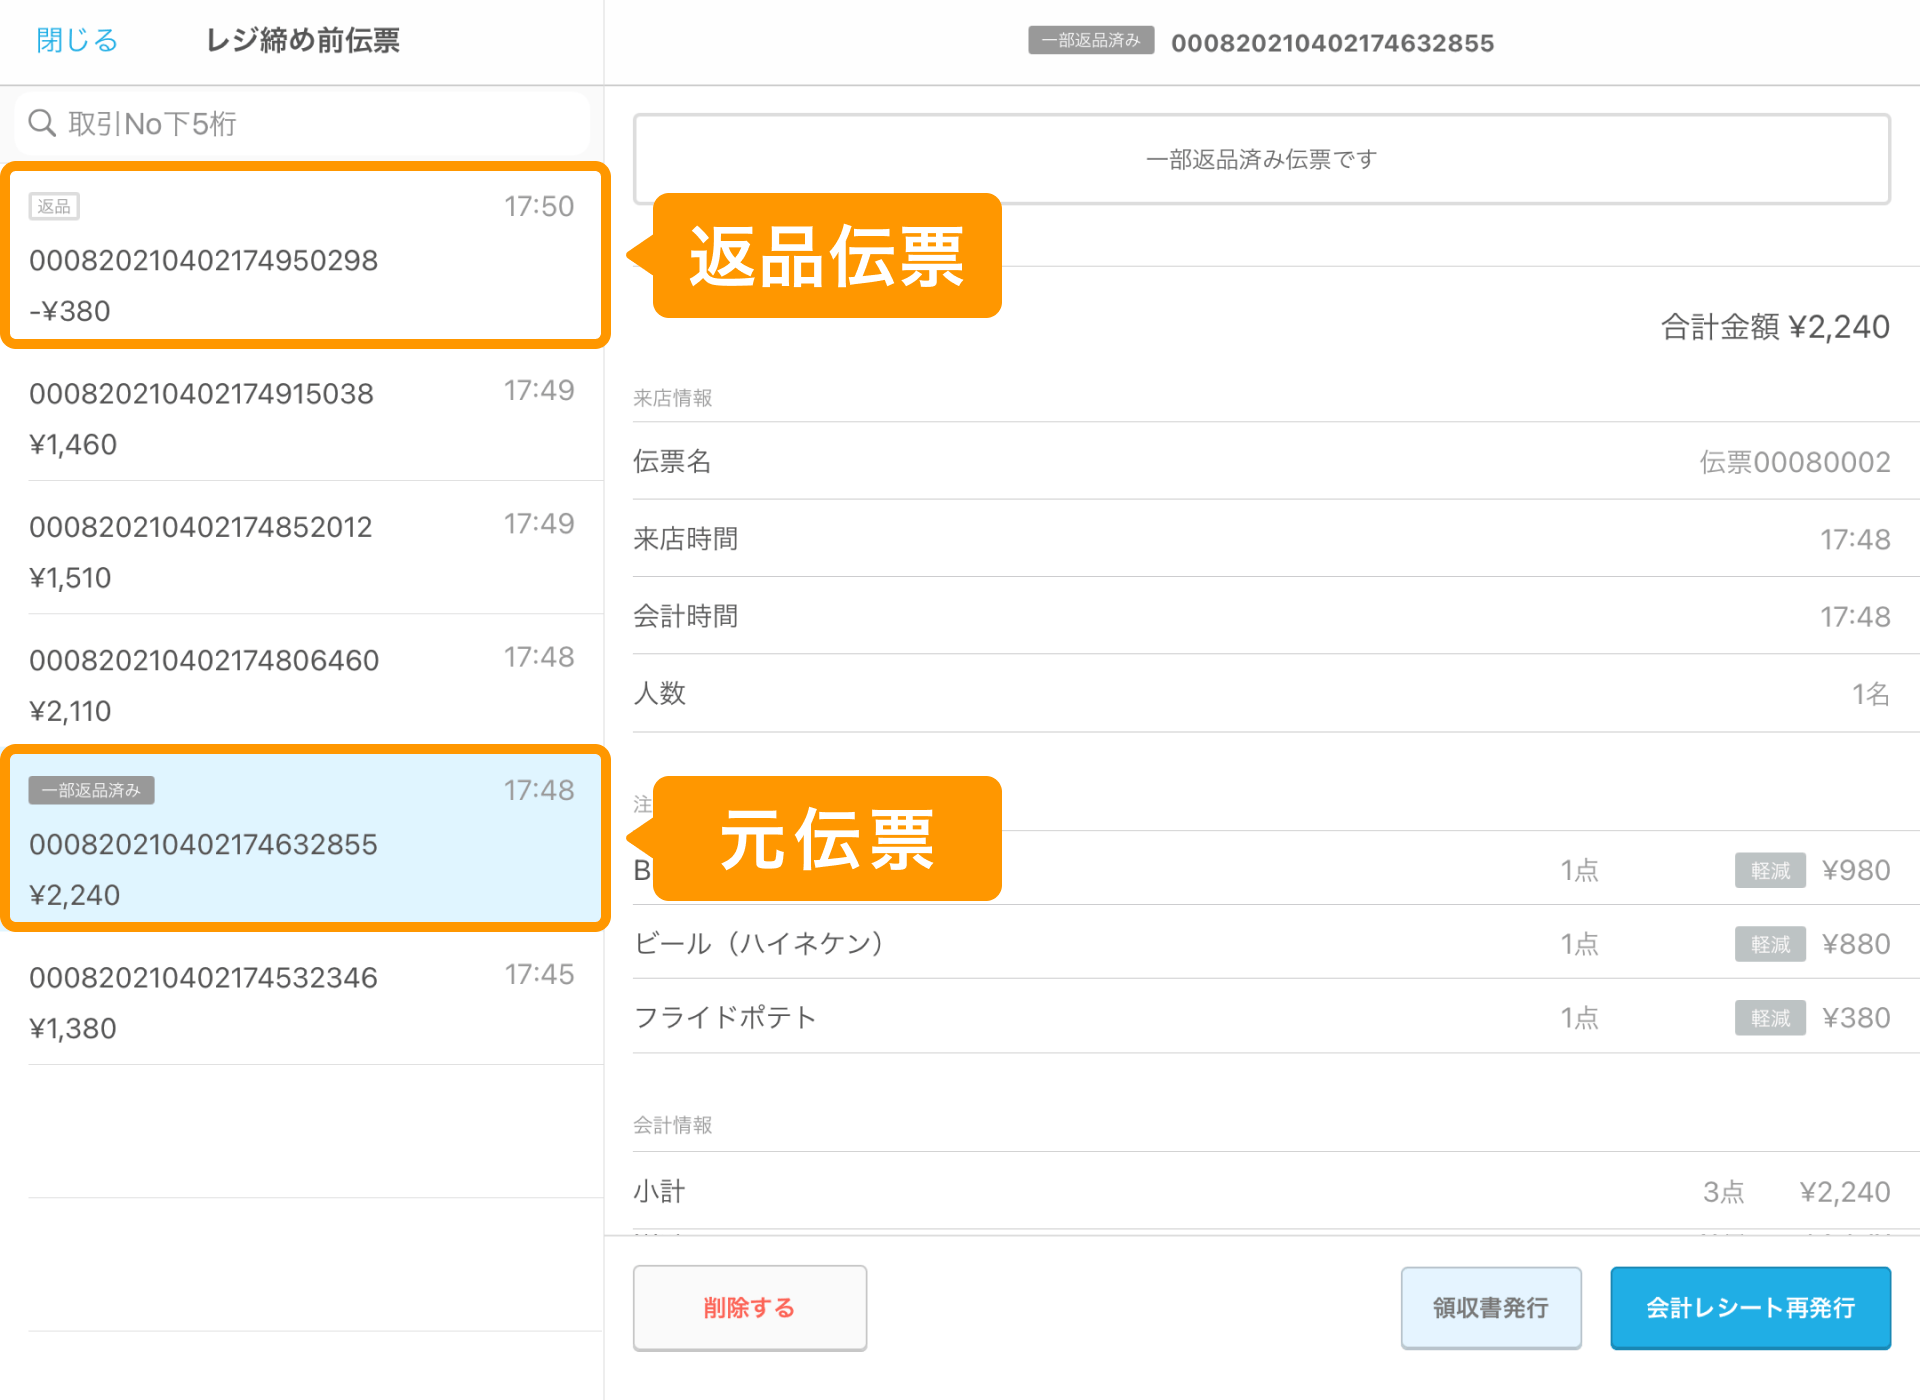Click the search magnifier icon
This screenshot has height=1400, width=1920.
click(42, 123)
